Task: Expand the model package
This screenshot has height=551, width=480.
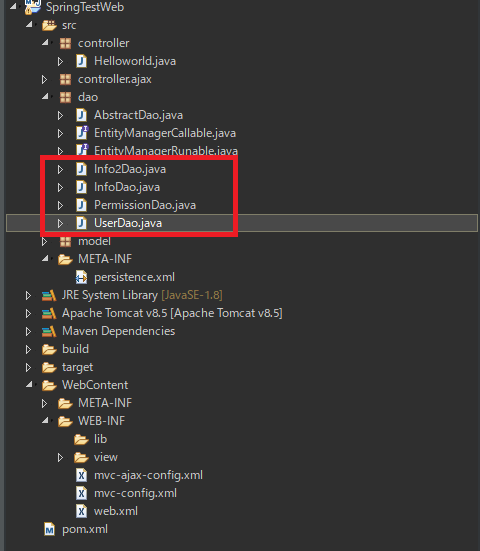Action: (x=44, y=242)
